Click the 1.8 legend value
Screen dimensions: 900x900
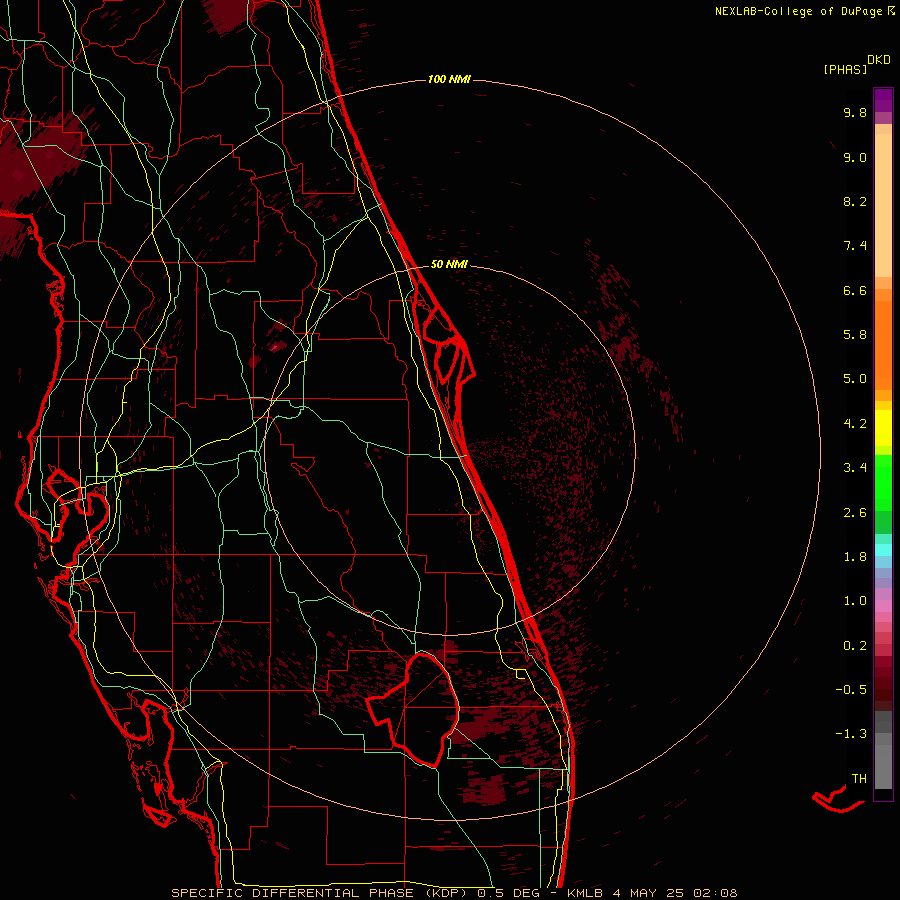(x=855, y=557)
